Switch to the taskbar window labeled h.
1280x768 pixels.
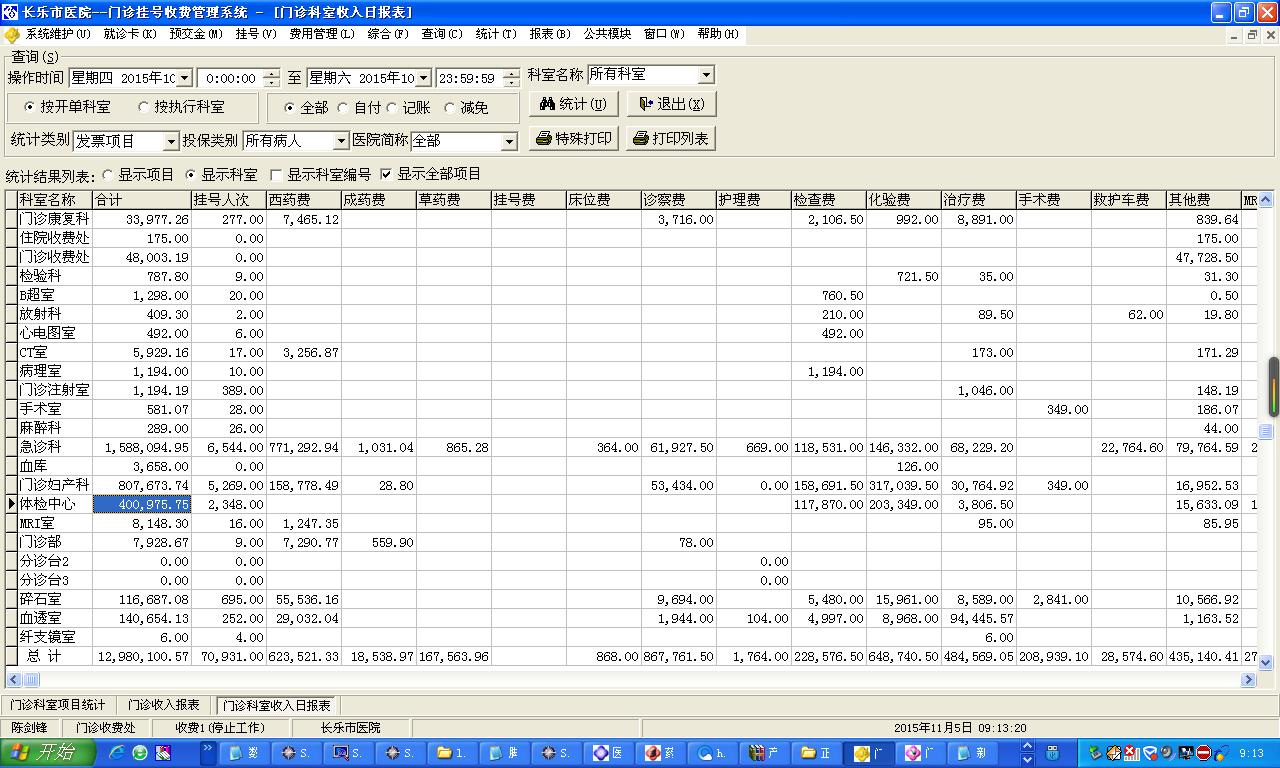pos(712,753)
